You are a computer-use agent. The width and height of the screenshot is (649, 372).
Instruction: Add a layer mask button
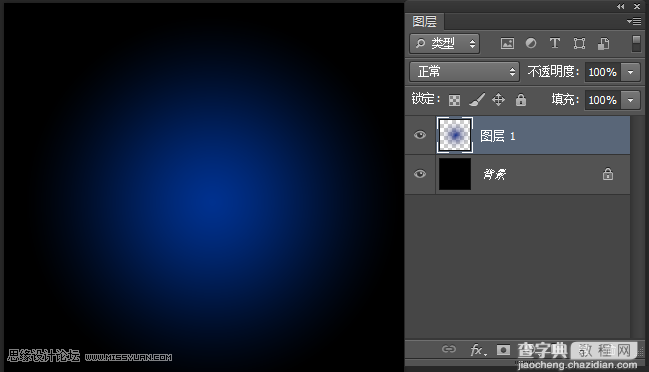click(x=503, y=350)
